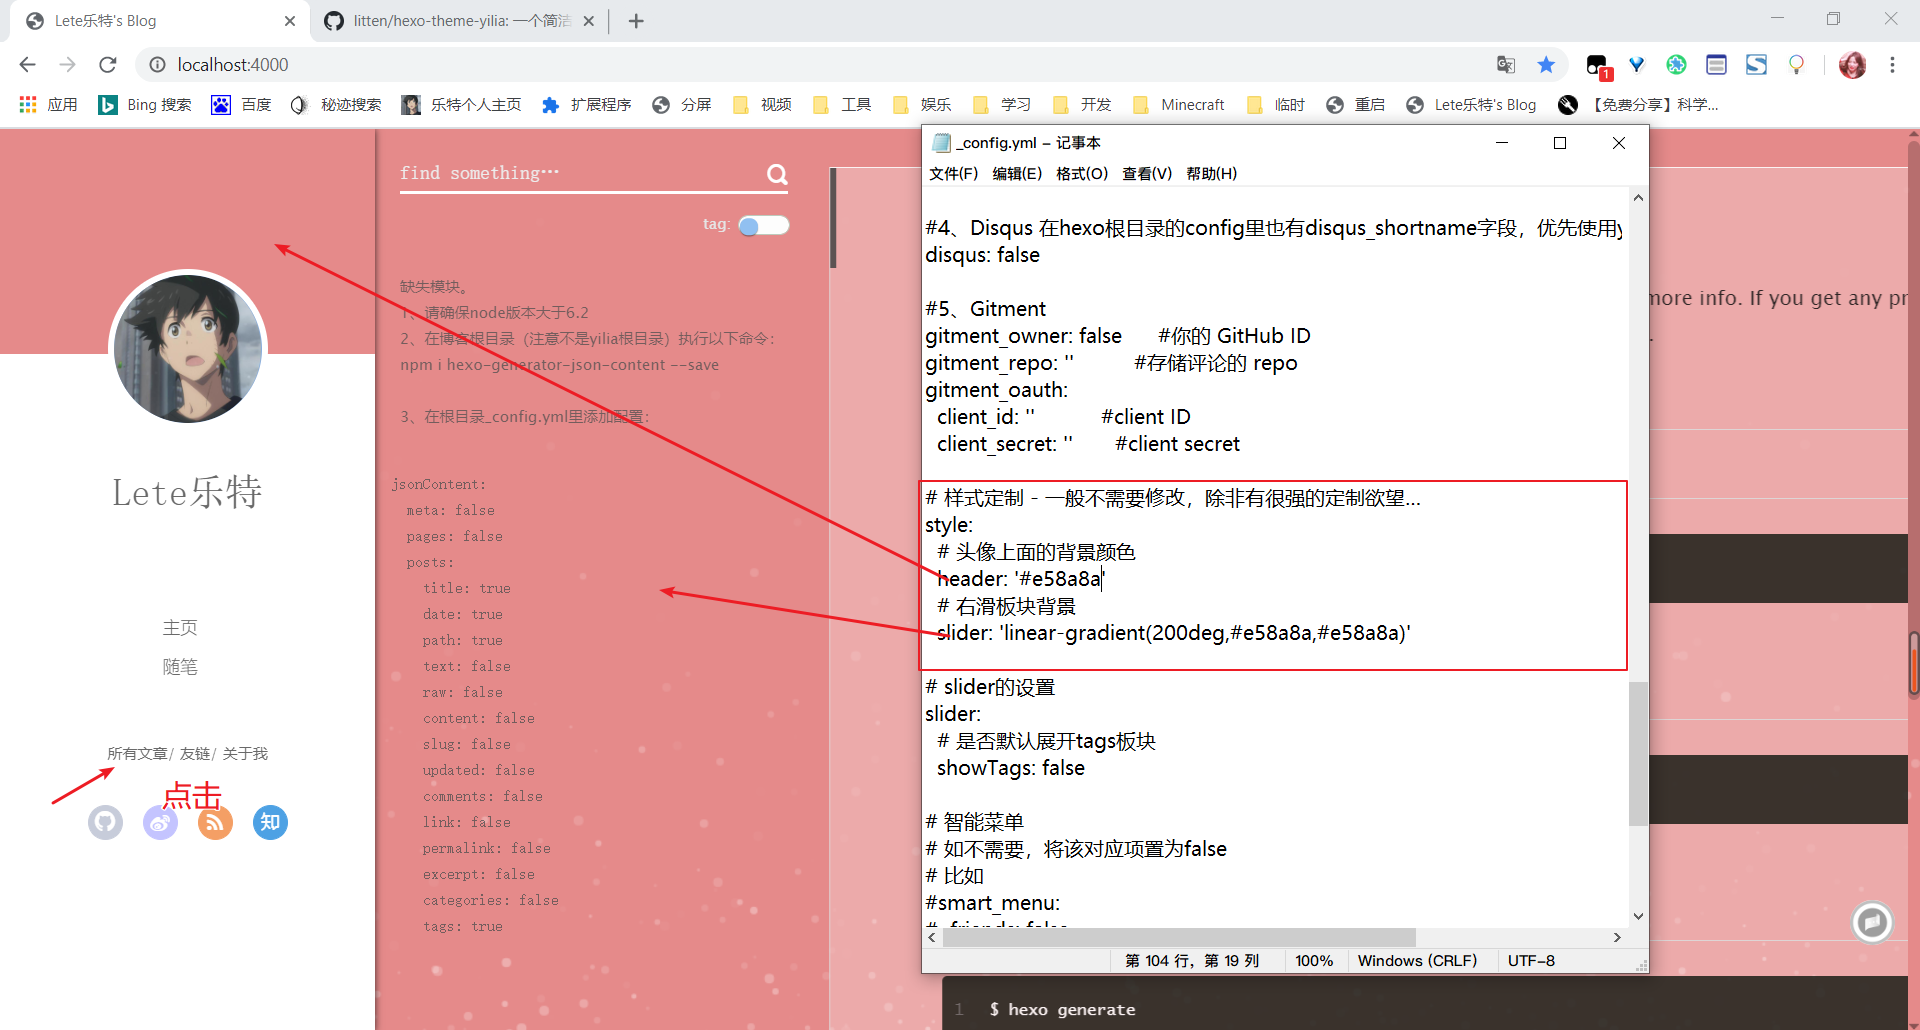
Task: Open the 格式(O) menu in Notepad
Action: point(1081,173)
